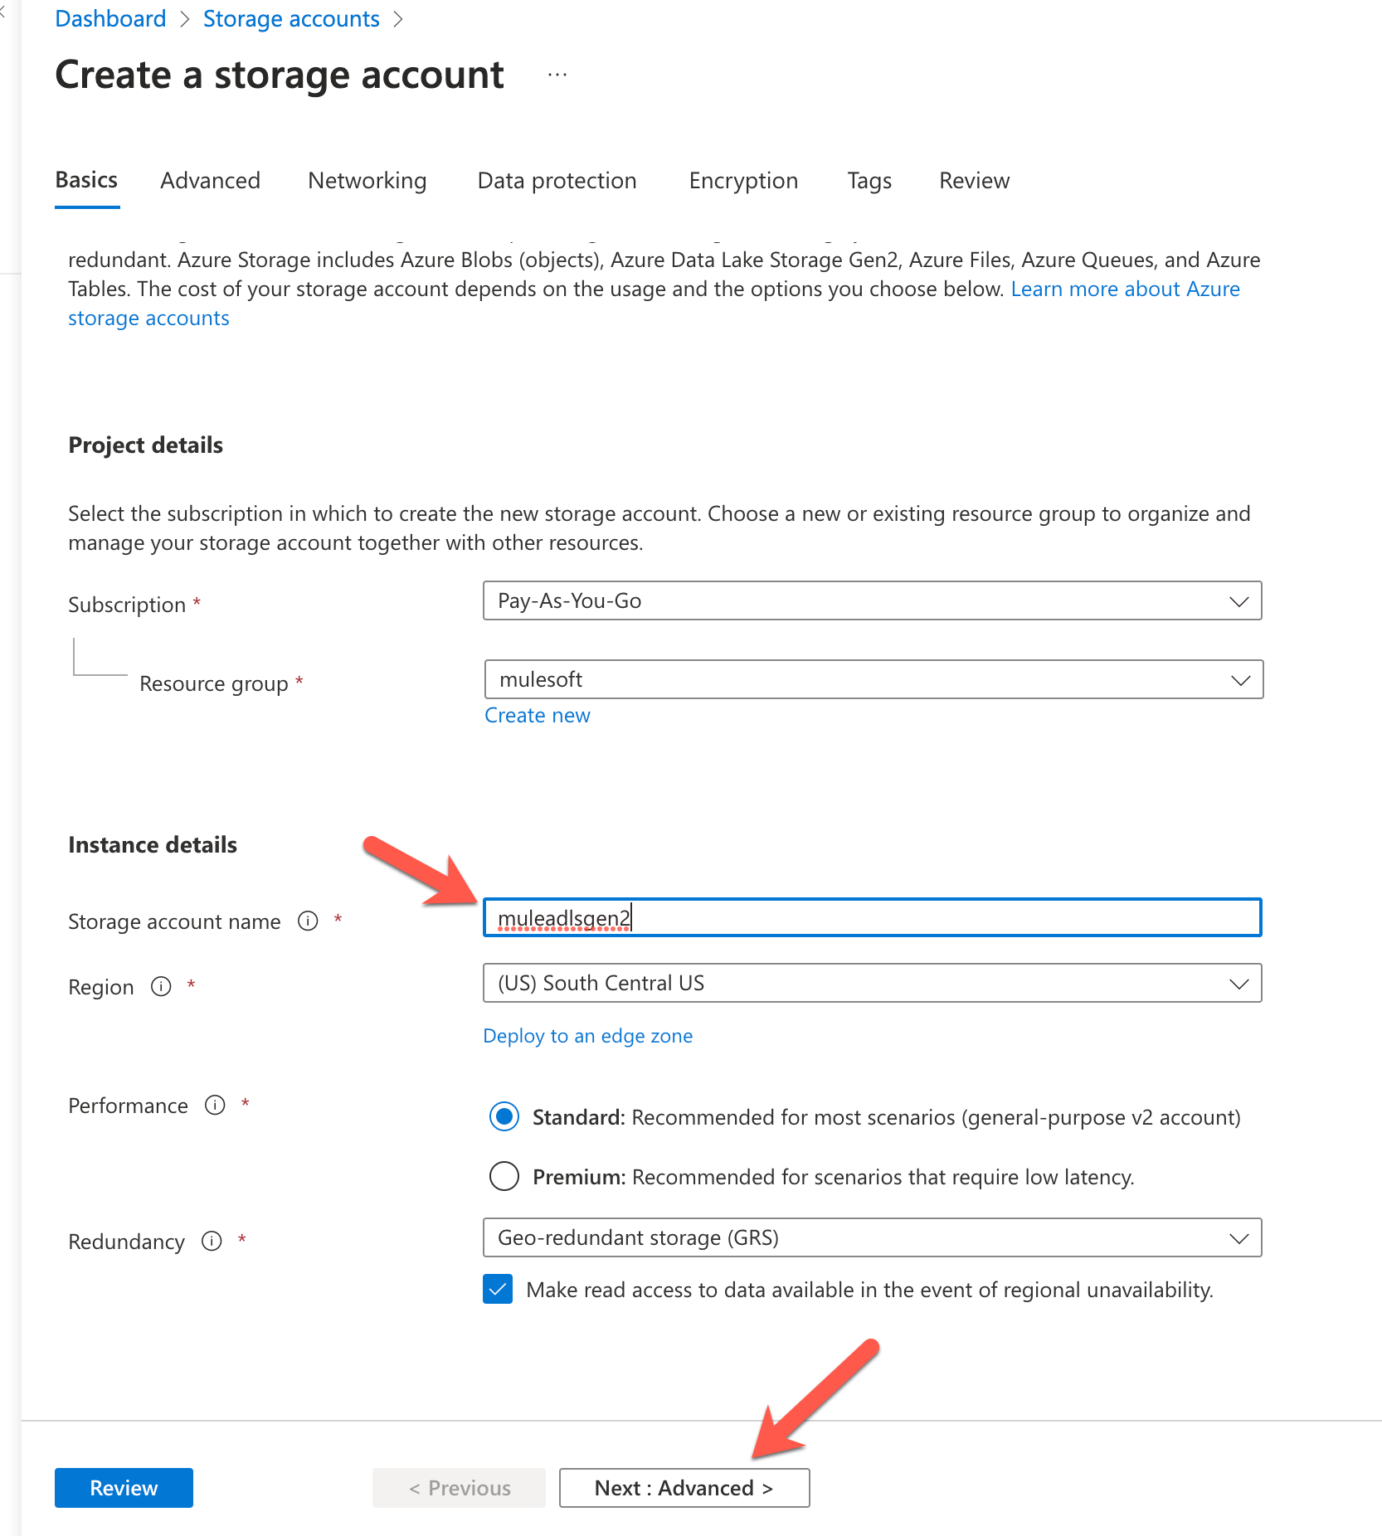
Task: Select the Premium performance option
Action: pyautogui.click(x=505, y=1177)
